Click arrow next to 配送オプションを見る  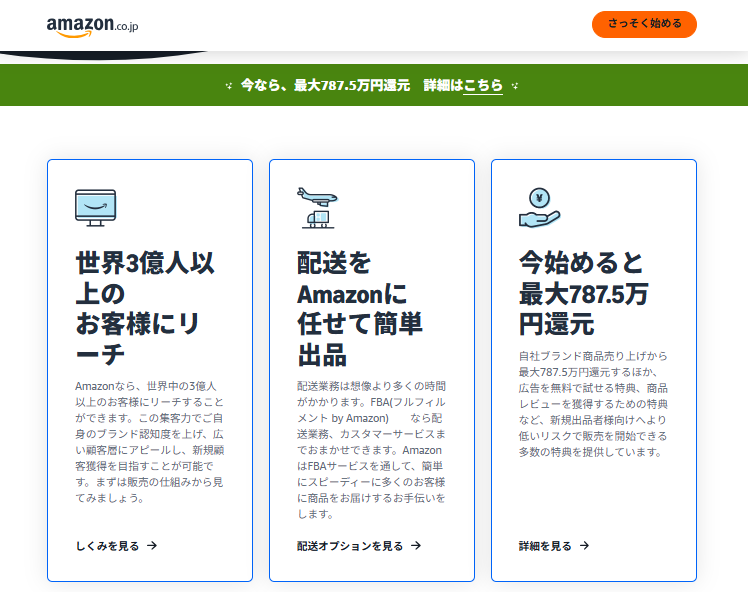click(x=416, y=546)
